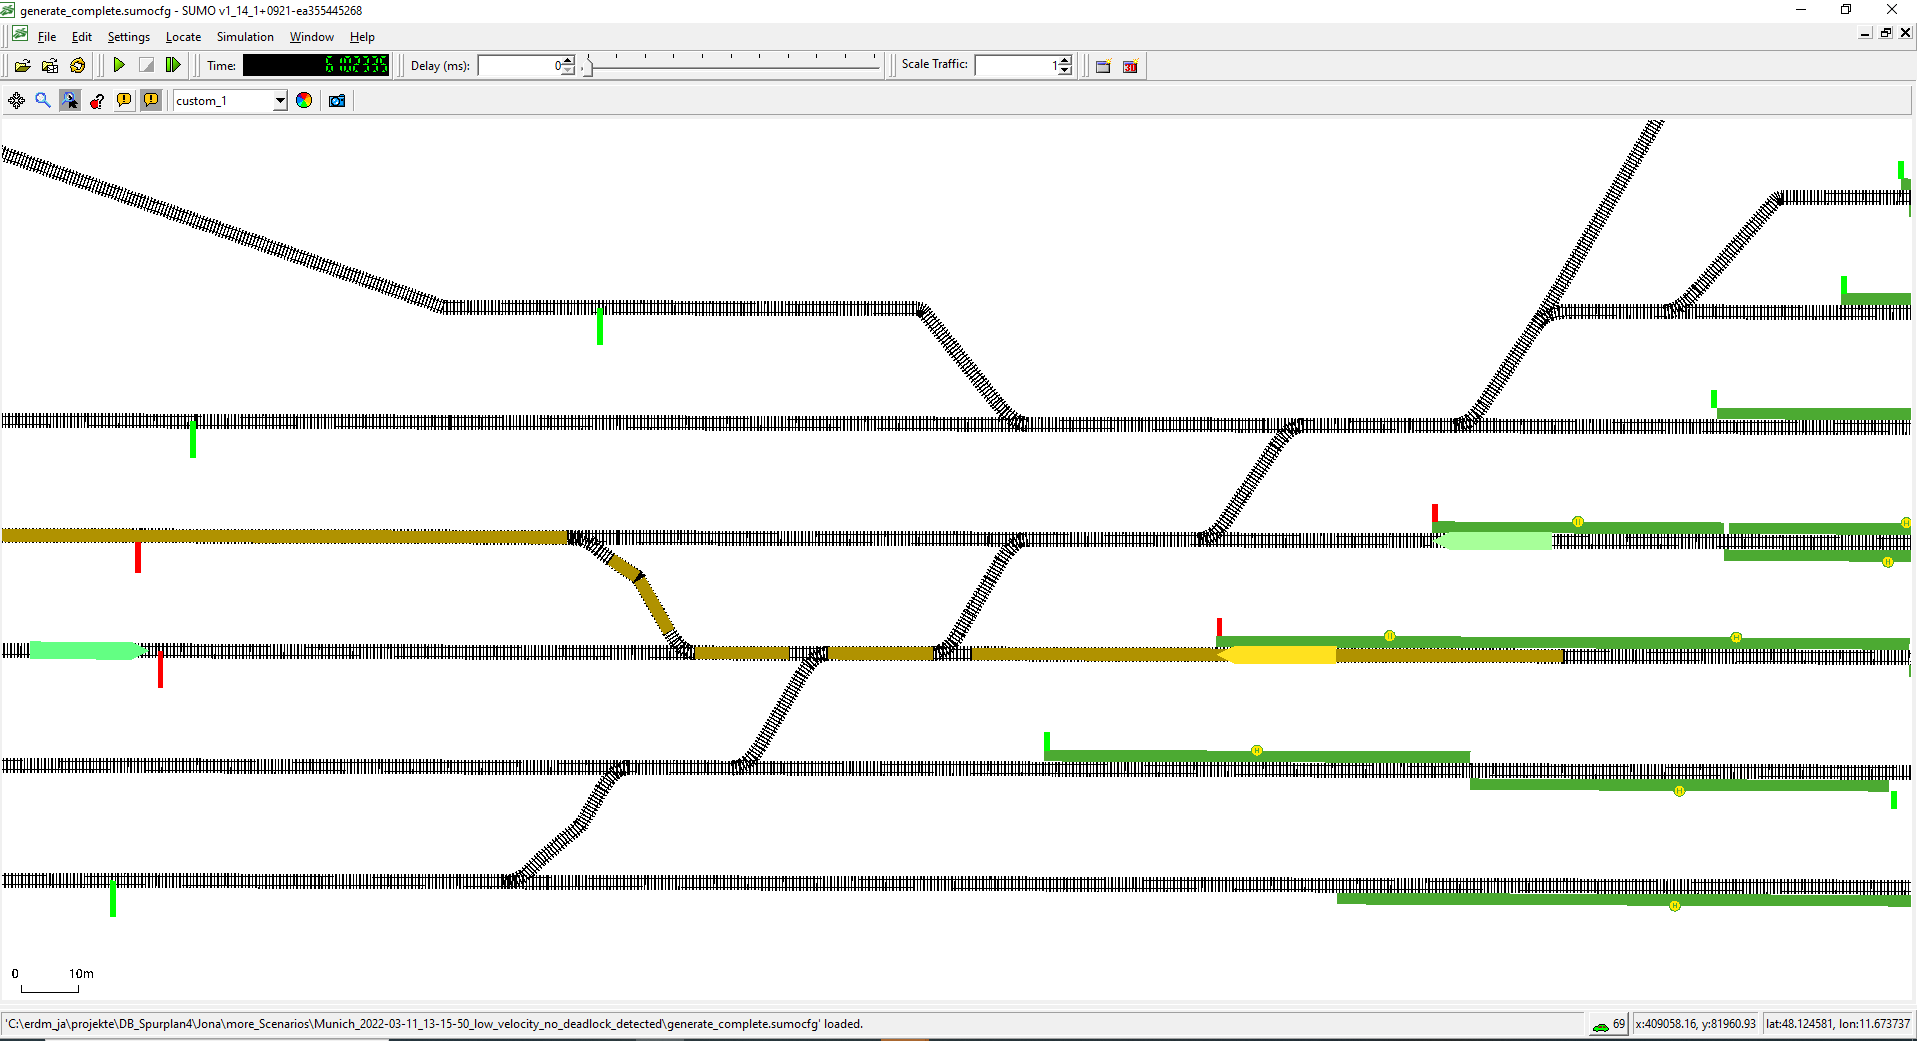The height and width of the screenshot is (1041, 1917).
Task: Click the recenter view icon
Action: coord(17,101)
